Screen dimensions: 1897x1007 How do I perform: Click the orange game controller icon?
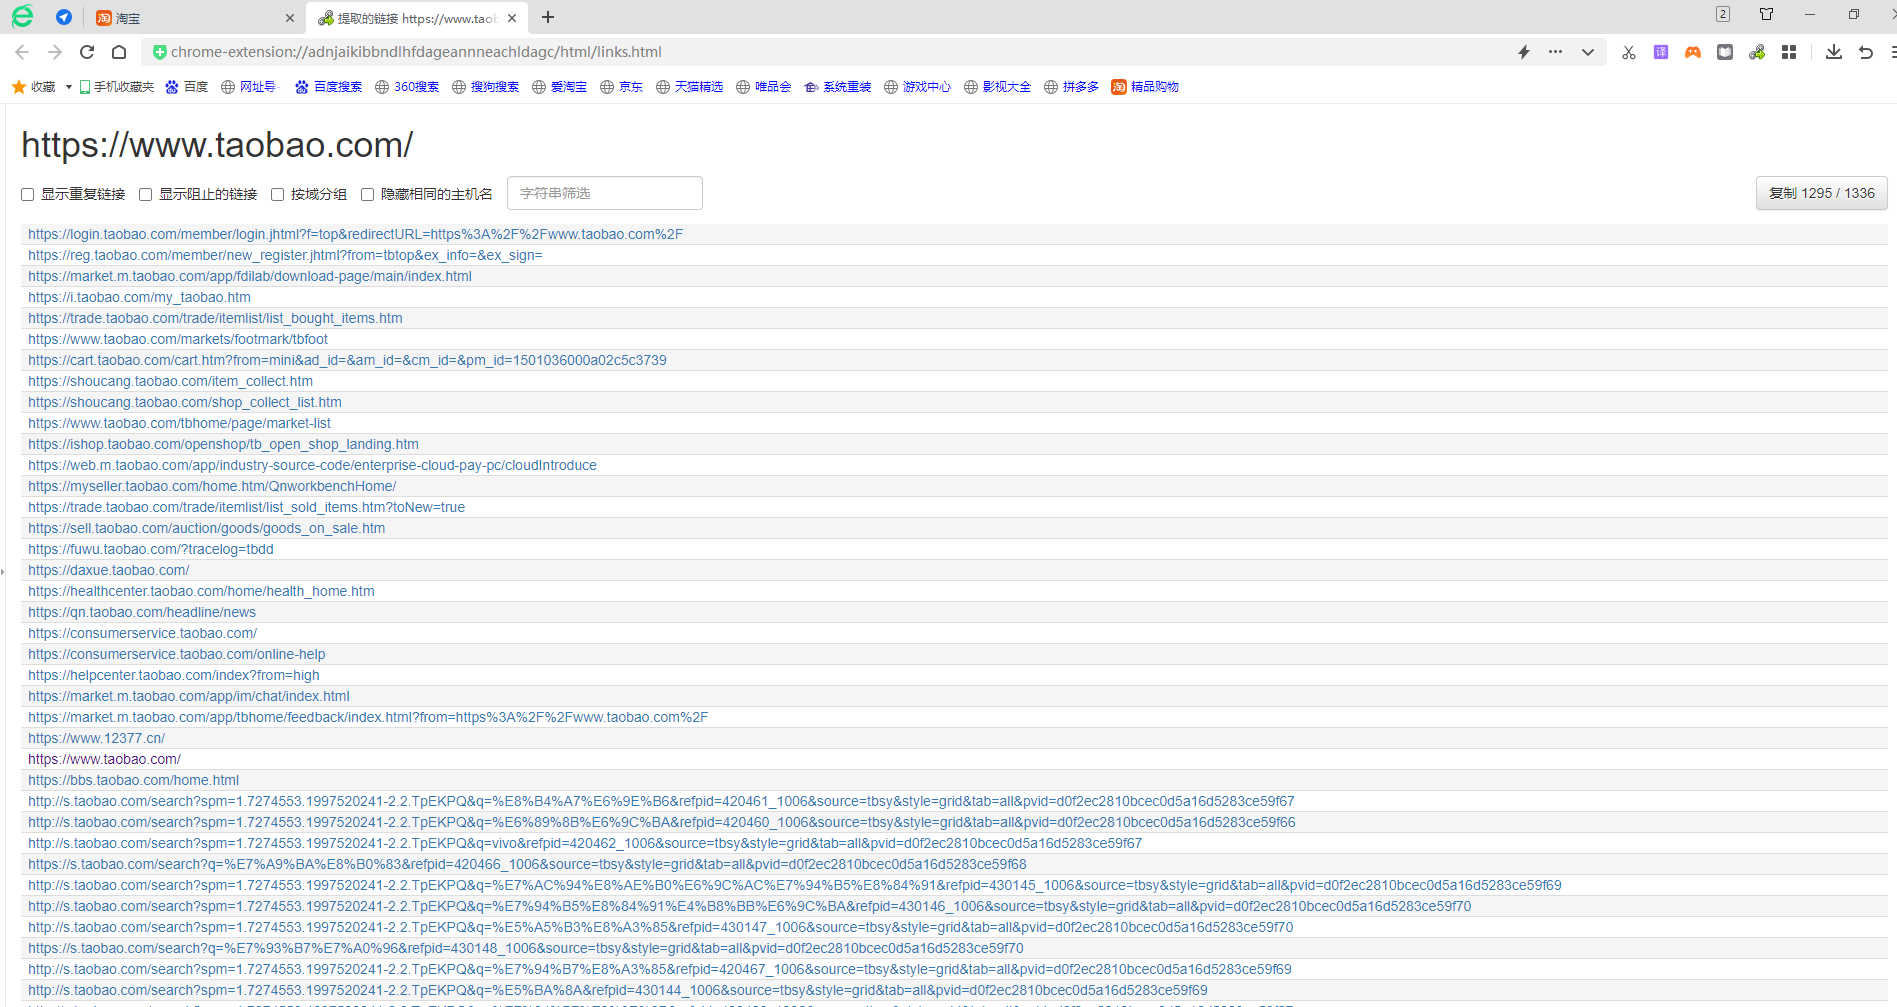pos(1693,52)
